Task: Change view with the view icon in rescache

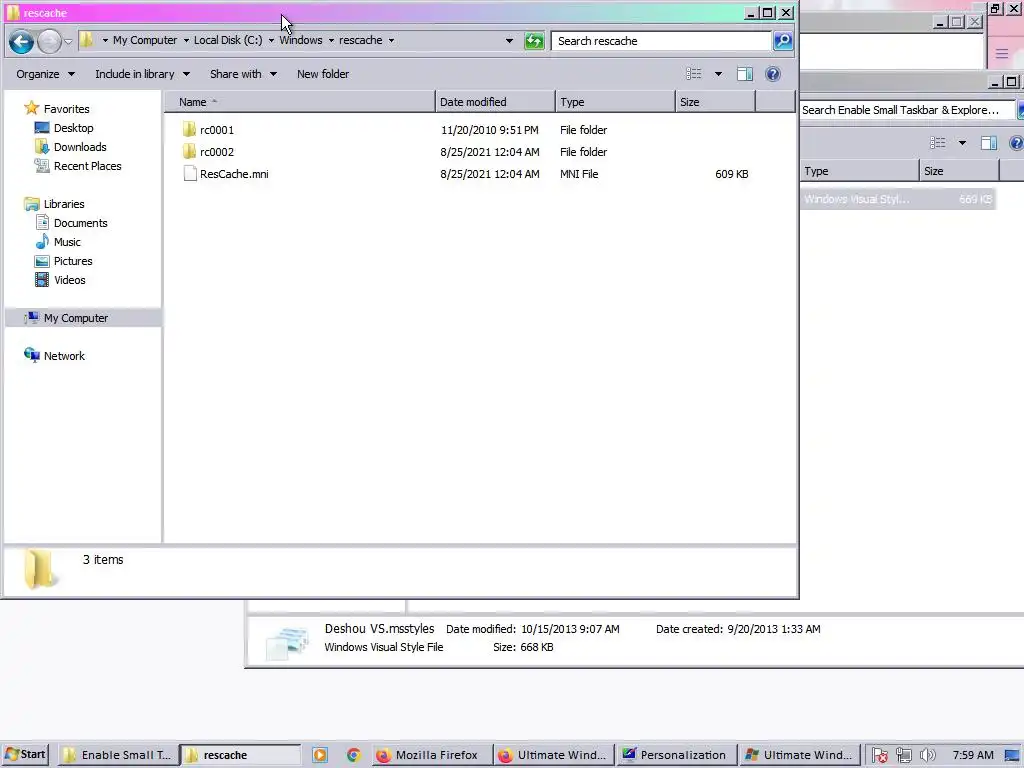Action: point(694,74)
